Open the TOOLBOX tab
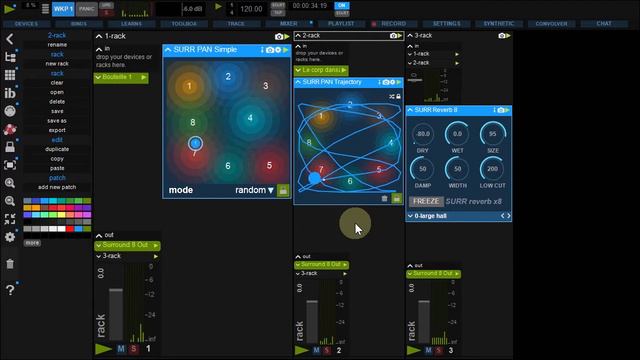This screenshot has width=640, height=360. tap(184, 24)
